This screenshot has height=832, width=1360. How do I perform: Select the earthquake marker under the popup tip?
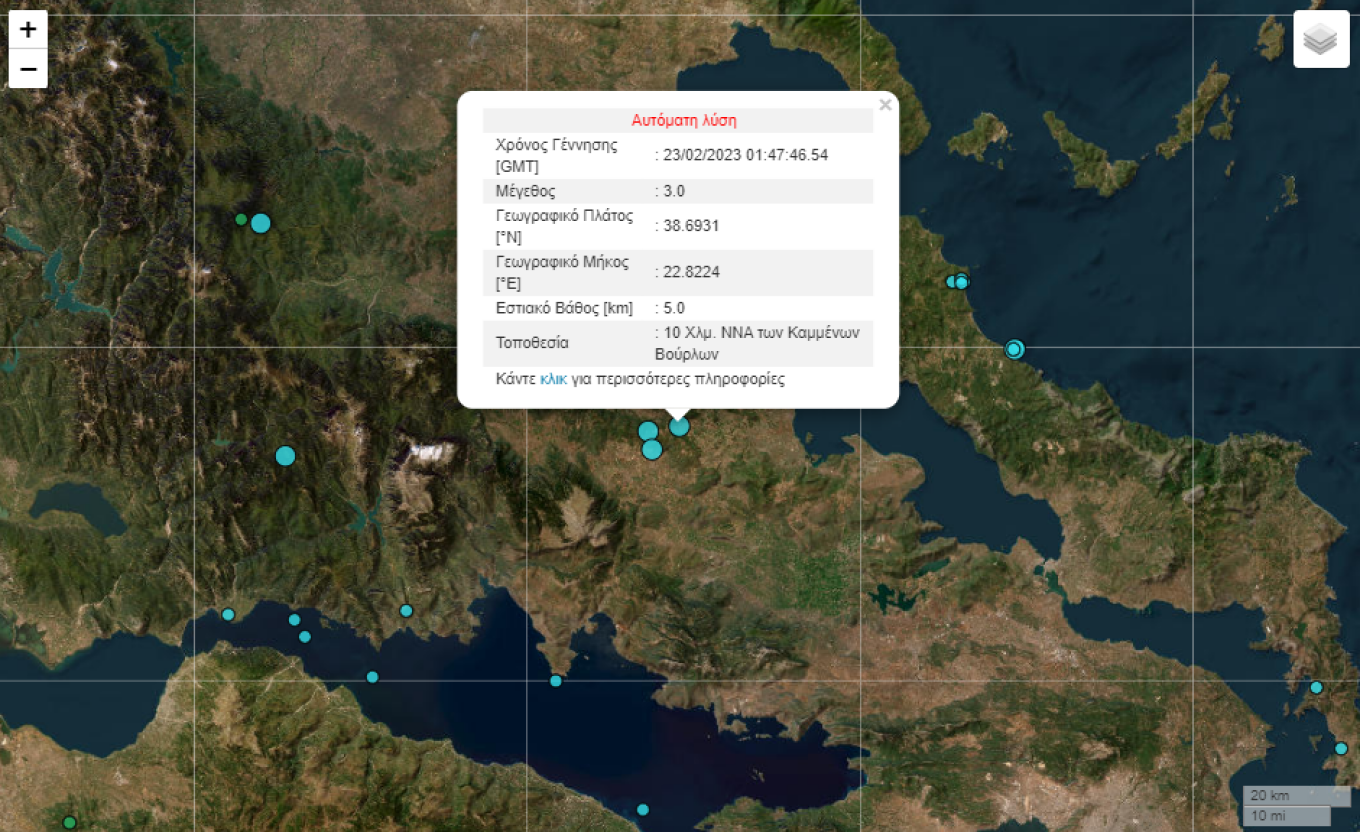tap(679, 426)
